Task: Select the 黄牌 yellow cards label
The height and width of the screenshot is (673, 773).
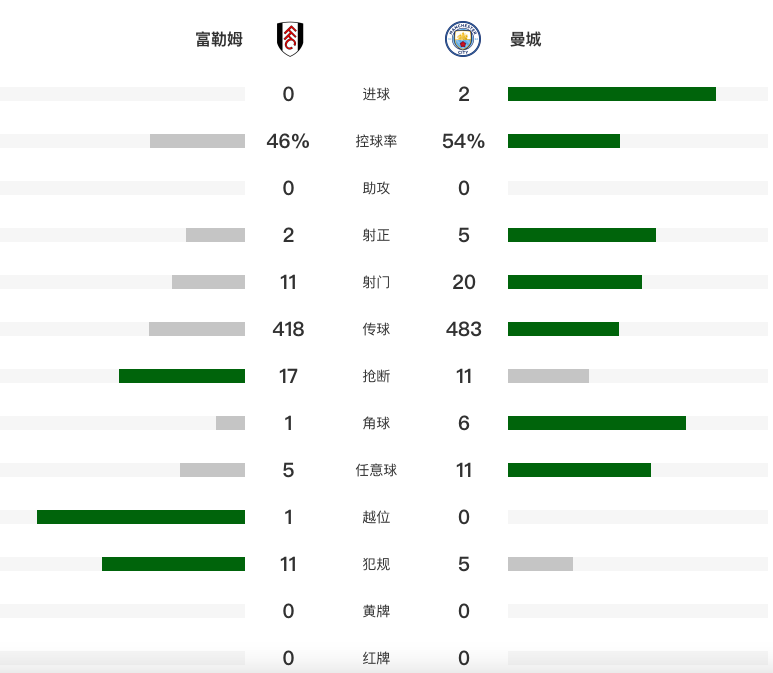Action: pos(376,611)
